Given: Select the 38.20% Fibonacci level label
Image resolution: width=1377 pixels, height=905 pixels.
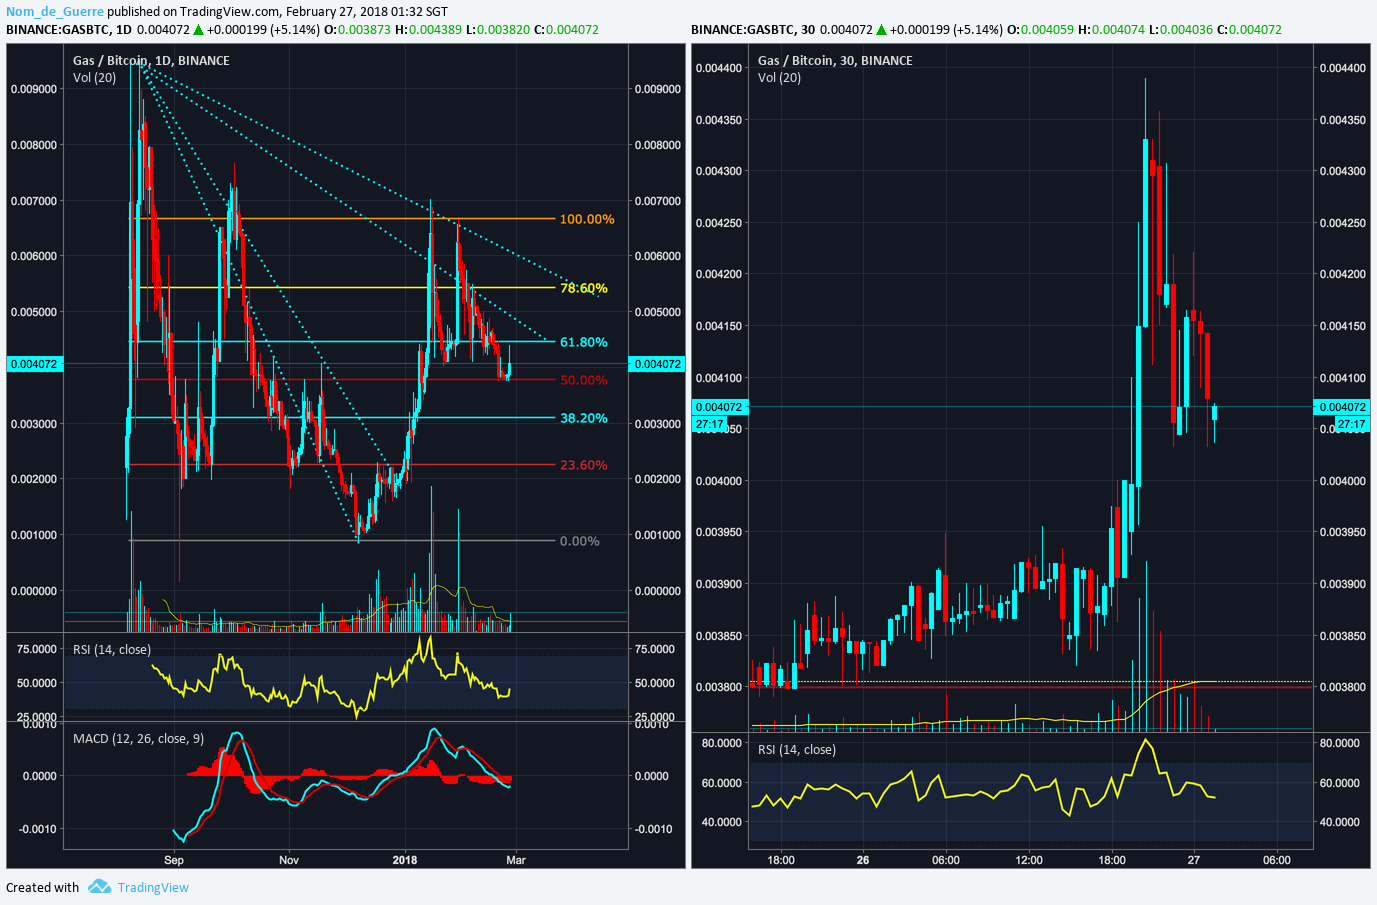Looking at the screenshot, I should click(584, 418).
